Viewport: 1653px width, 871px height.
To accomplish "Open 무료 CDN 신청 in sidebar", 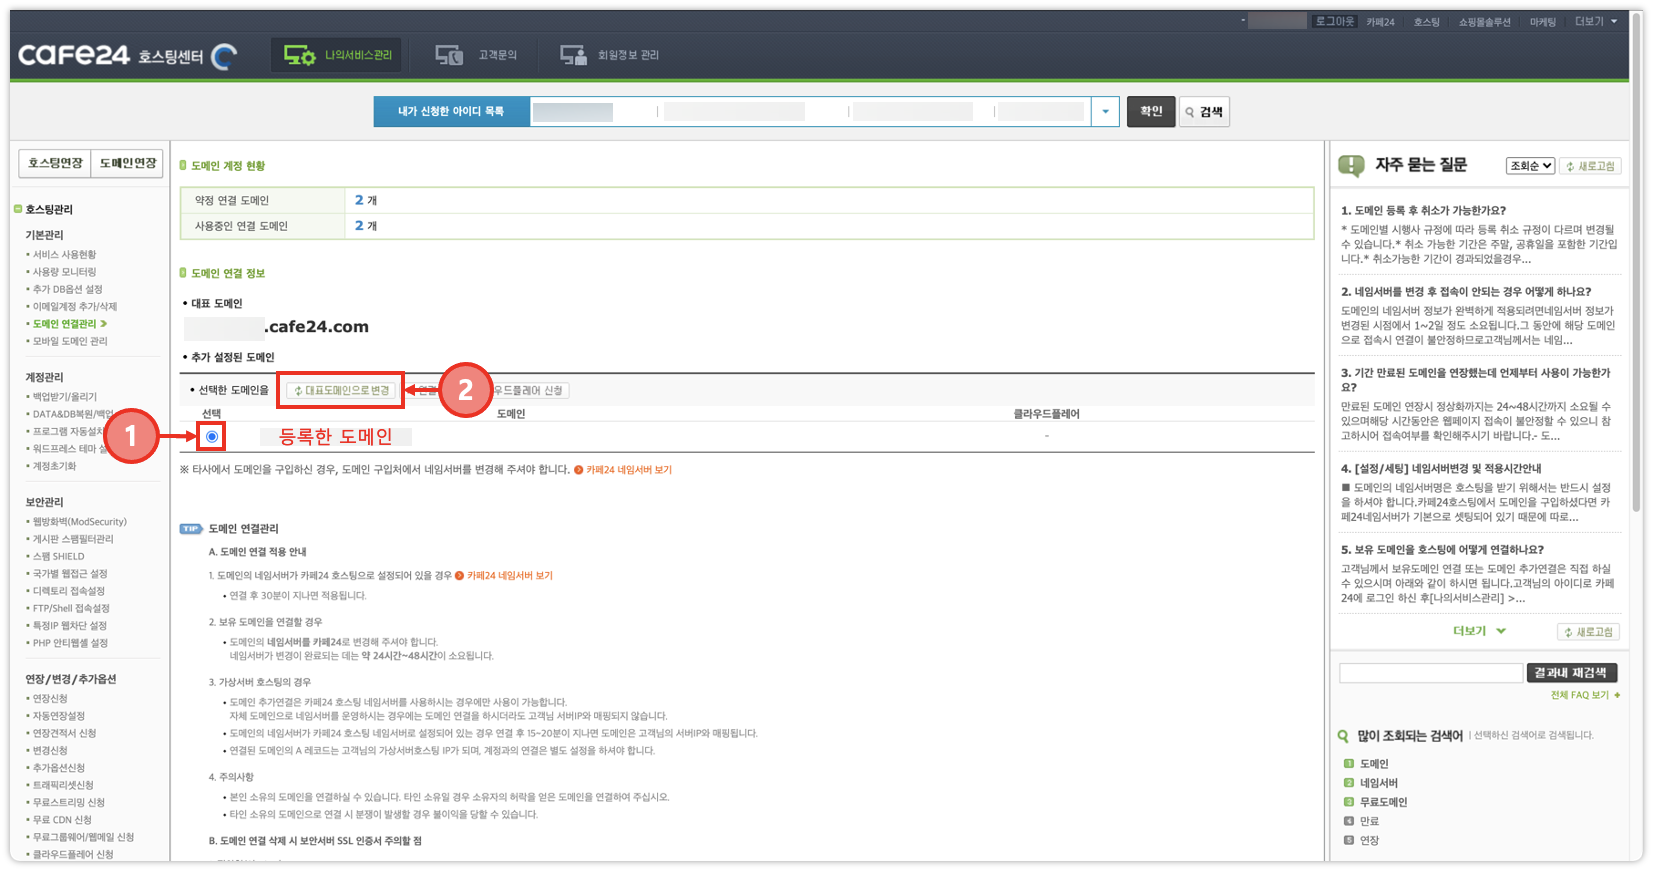I will [x=61, y=820].
